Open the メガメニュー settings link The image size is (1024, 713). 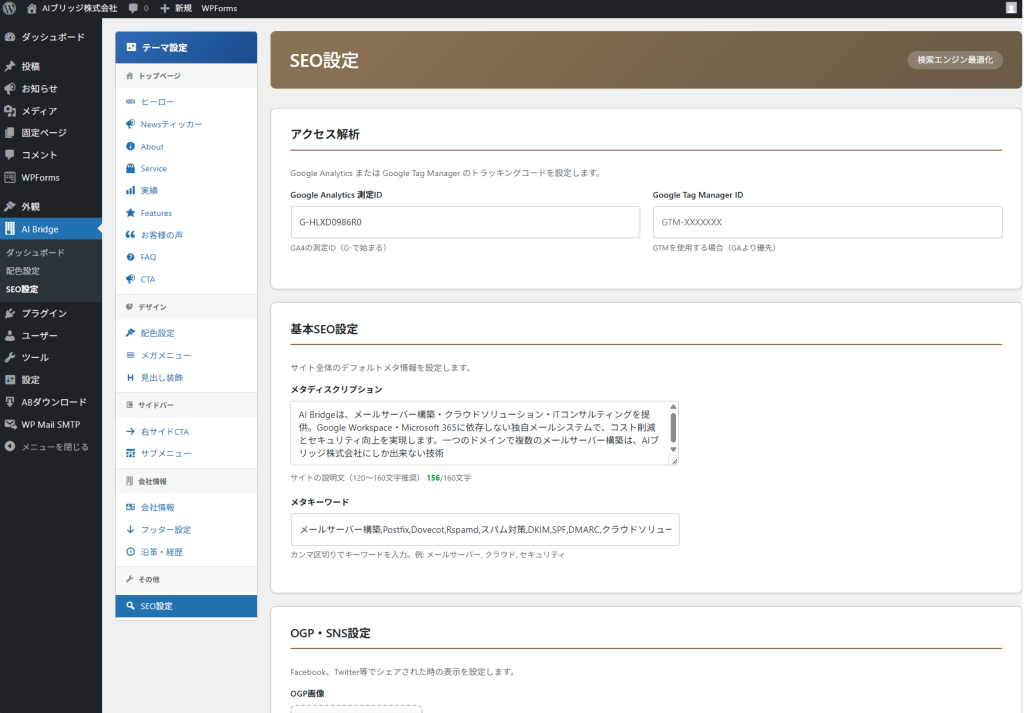(165, 356)
